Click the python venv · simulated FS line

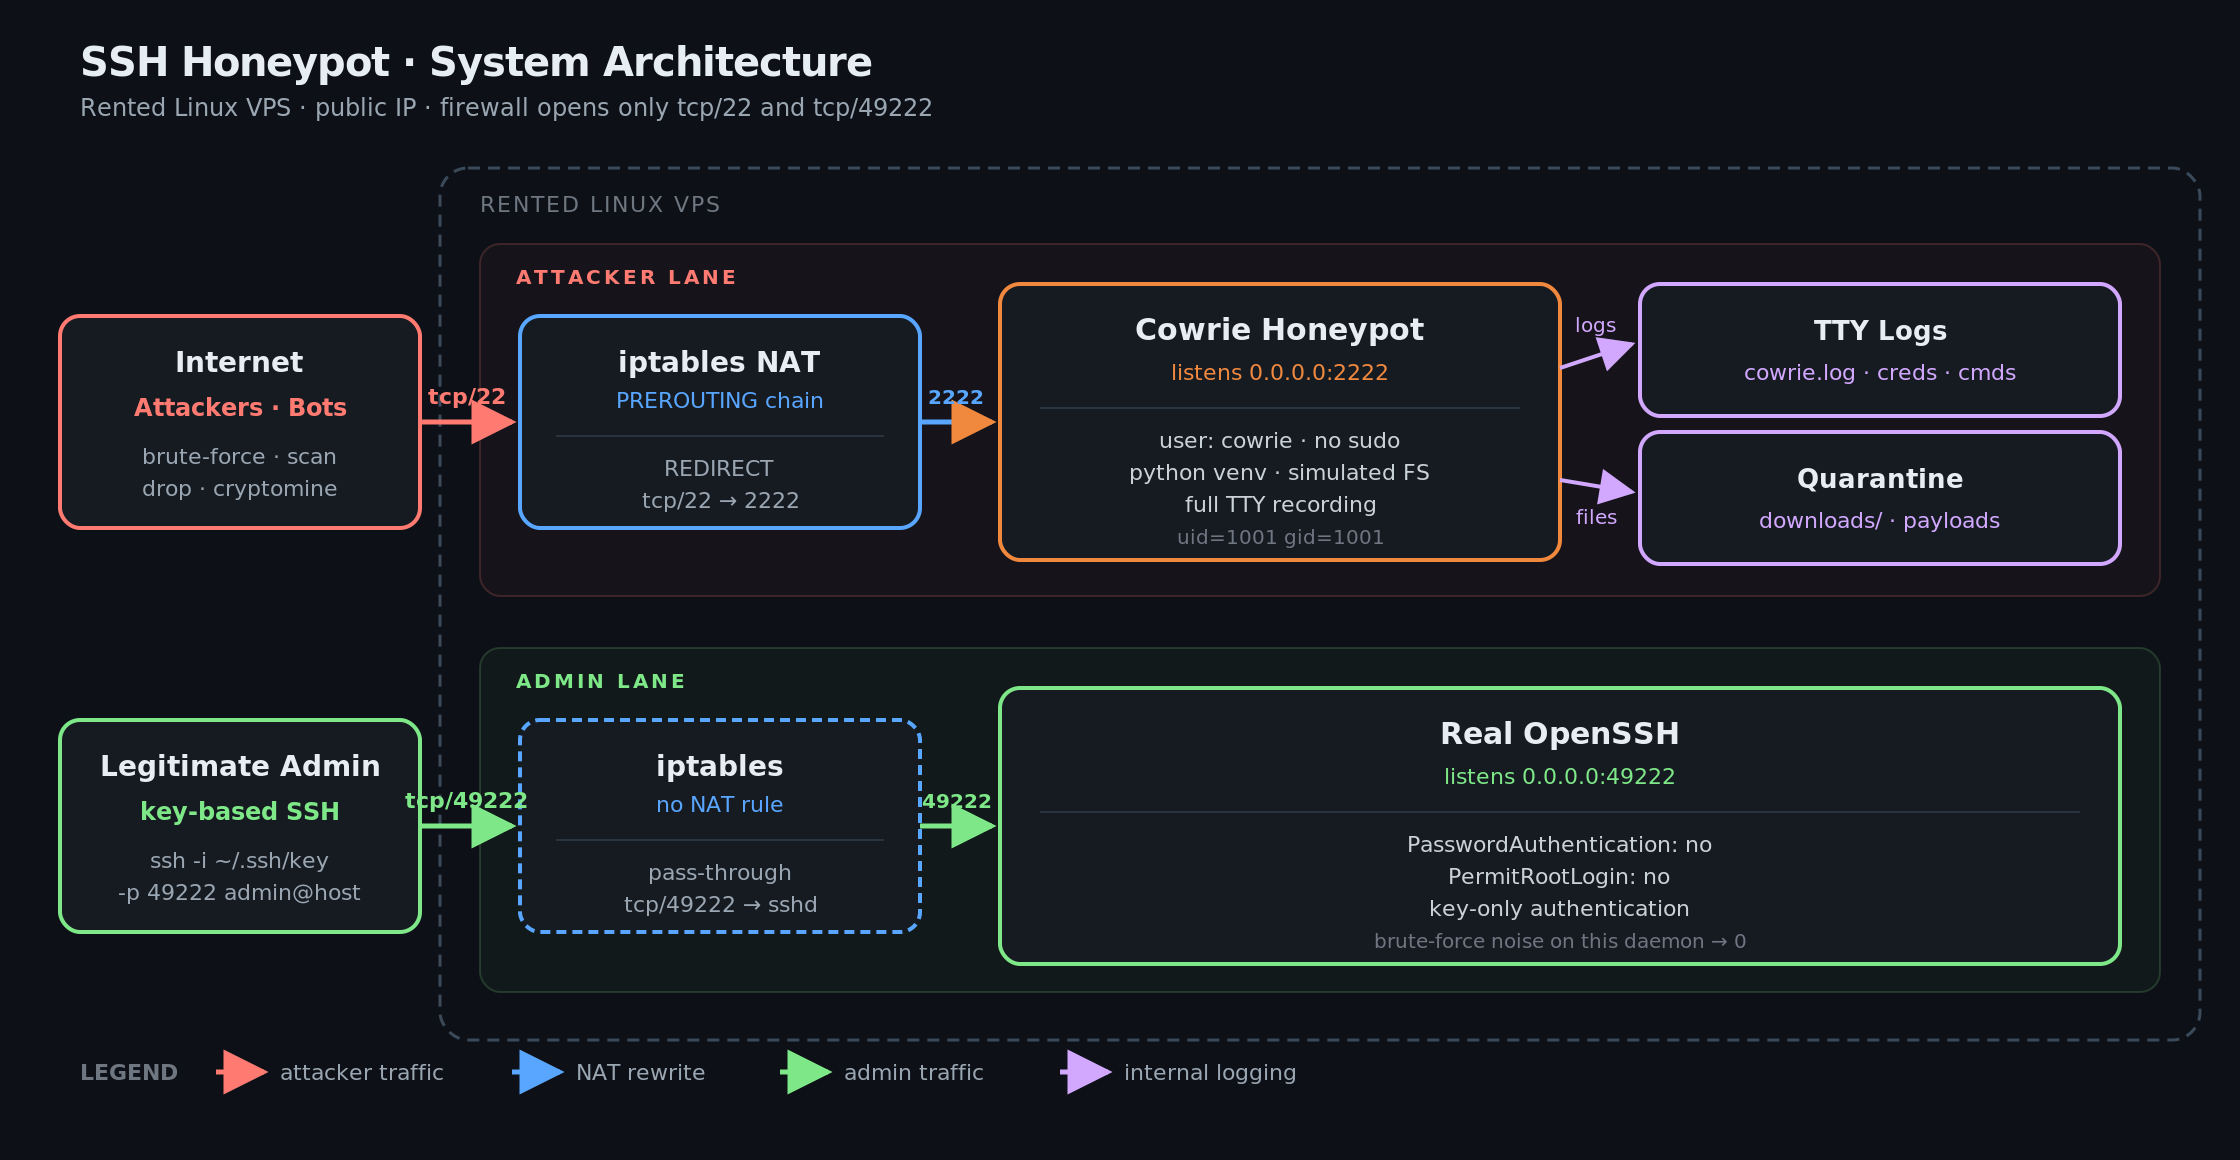pos(1279,473)
